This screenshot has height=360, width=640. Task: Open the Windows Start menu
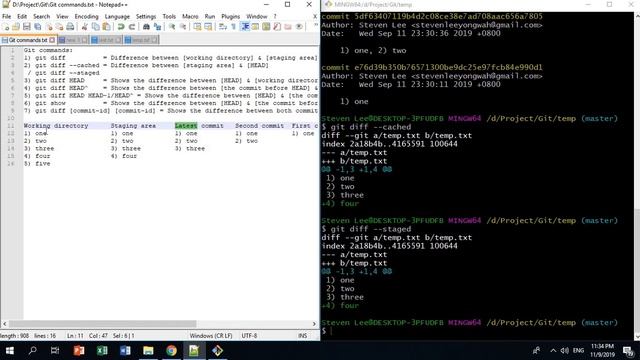(10, 350)
